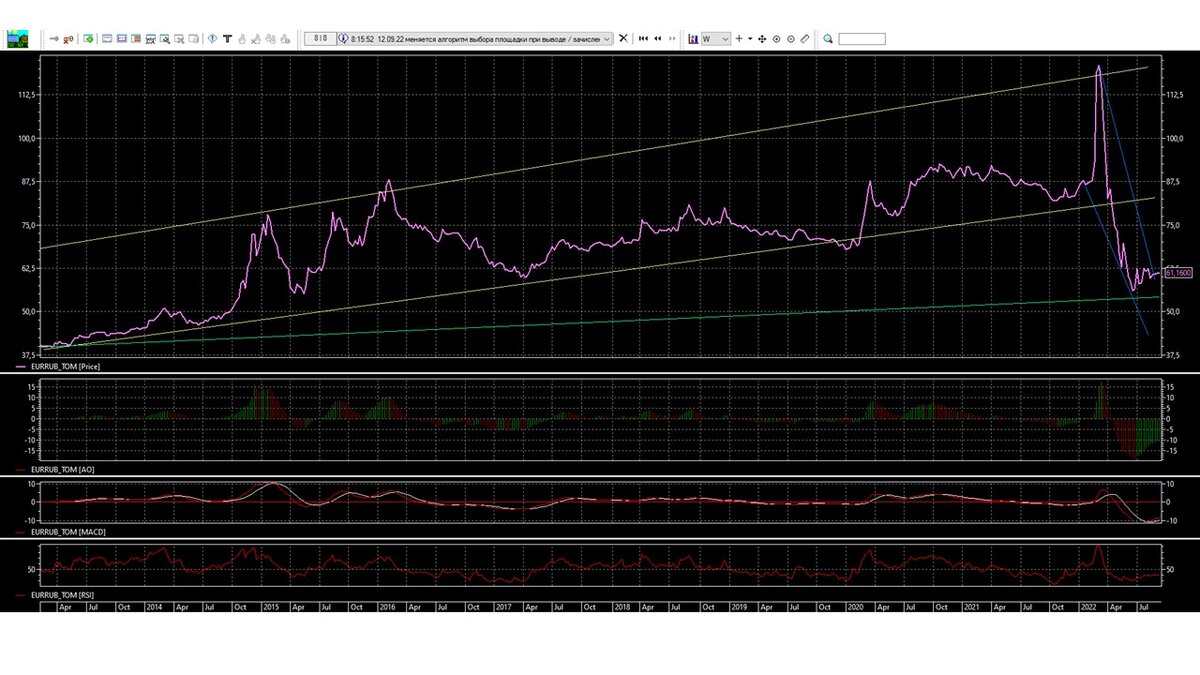Click the second circle zoom icon
This screenshot has width=1200, height=675.
pos(791,39)
